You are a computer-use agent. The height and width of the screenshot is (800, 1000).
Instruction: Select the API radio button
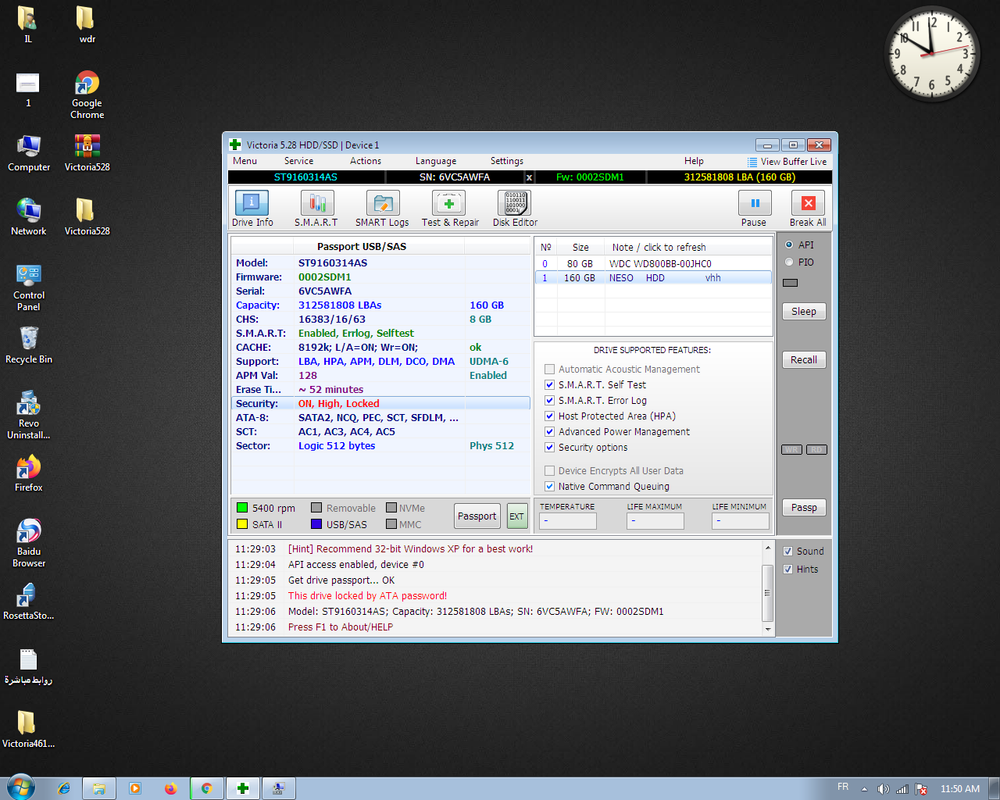click(x=789, y=244)
